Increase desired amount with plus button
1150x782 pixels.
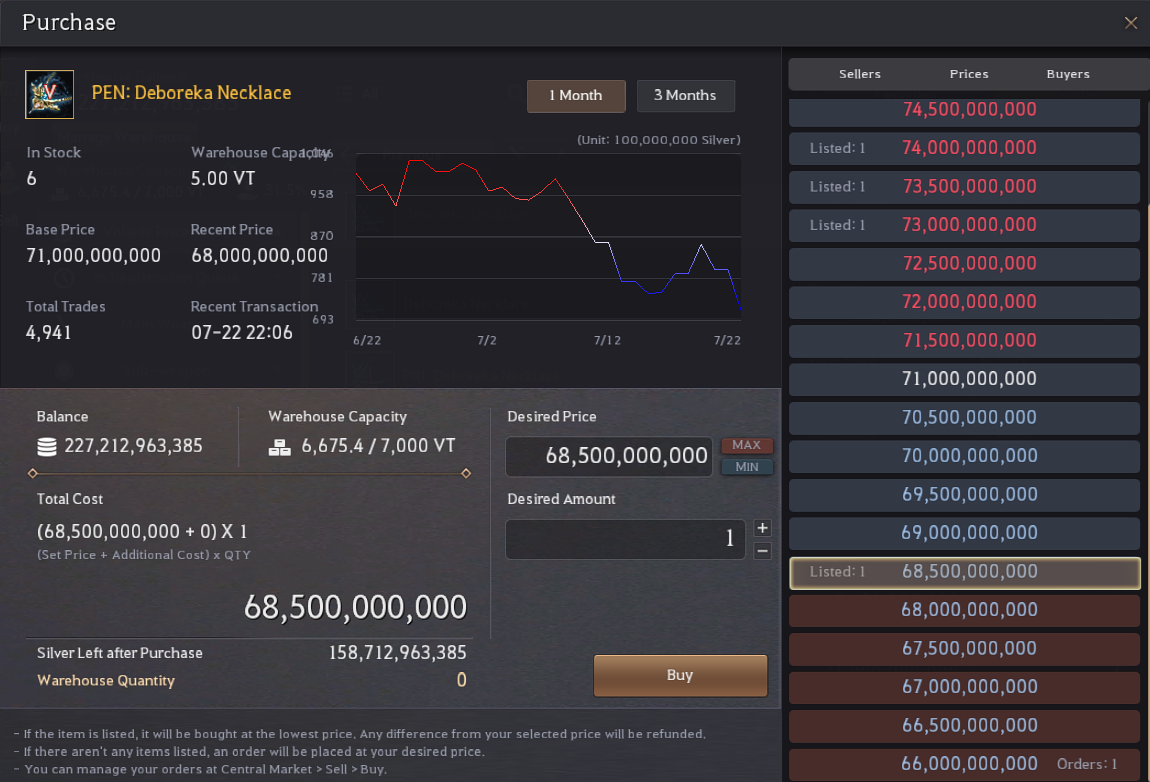pos(763,528)
